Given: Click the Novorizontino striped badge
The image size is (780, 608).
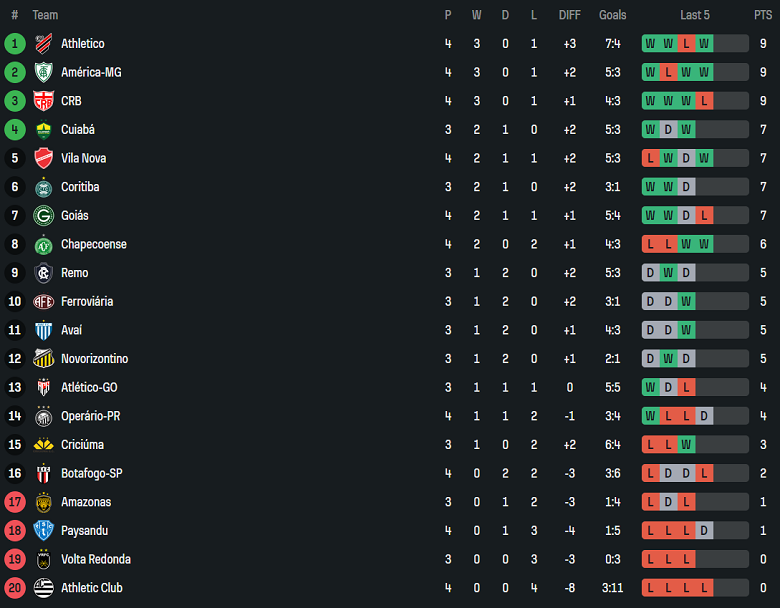Looking at the screenshot, I should tap(43, 359).
